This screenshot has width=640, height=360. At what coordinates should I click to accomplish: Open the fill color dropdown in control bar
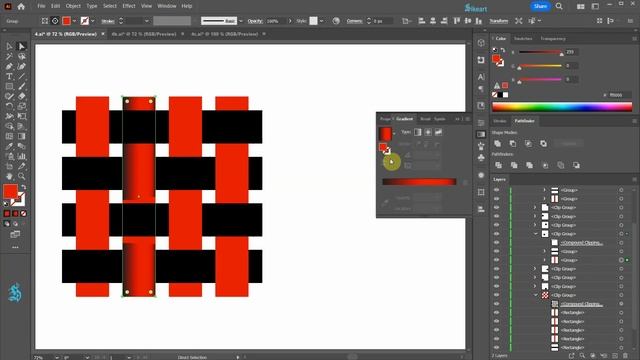(x=74, y=21)
